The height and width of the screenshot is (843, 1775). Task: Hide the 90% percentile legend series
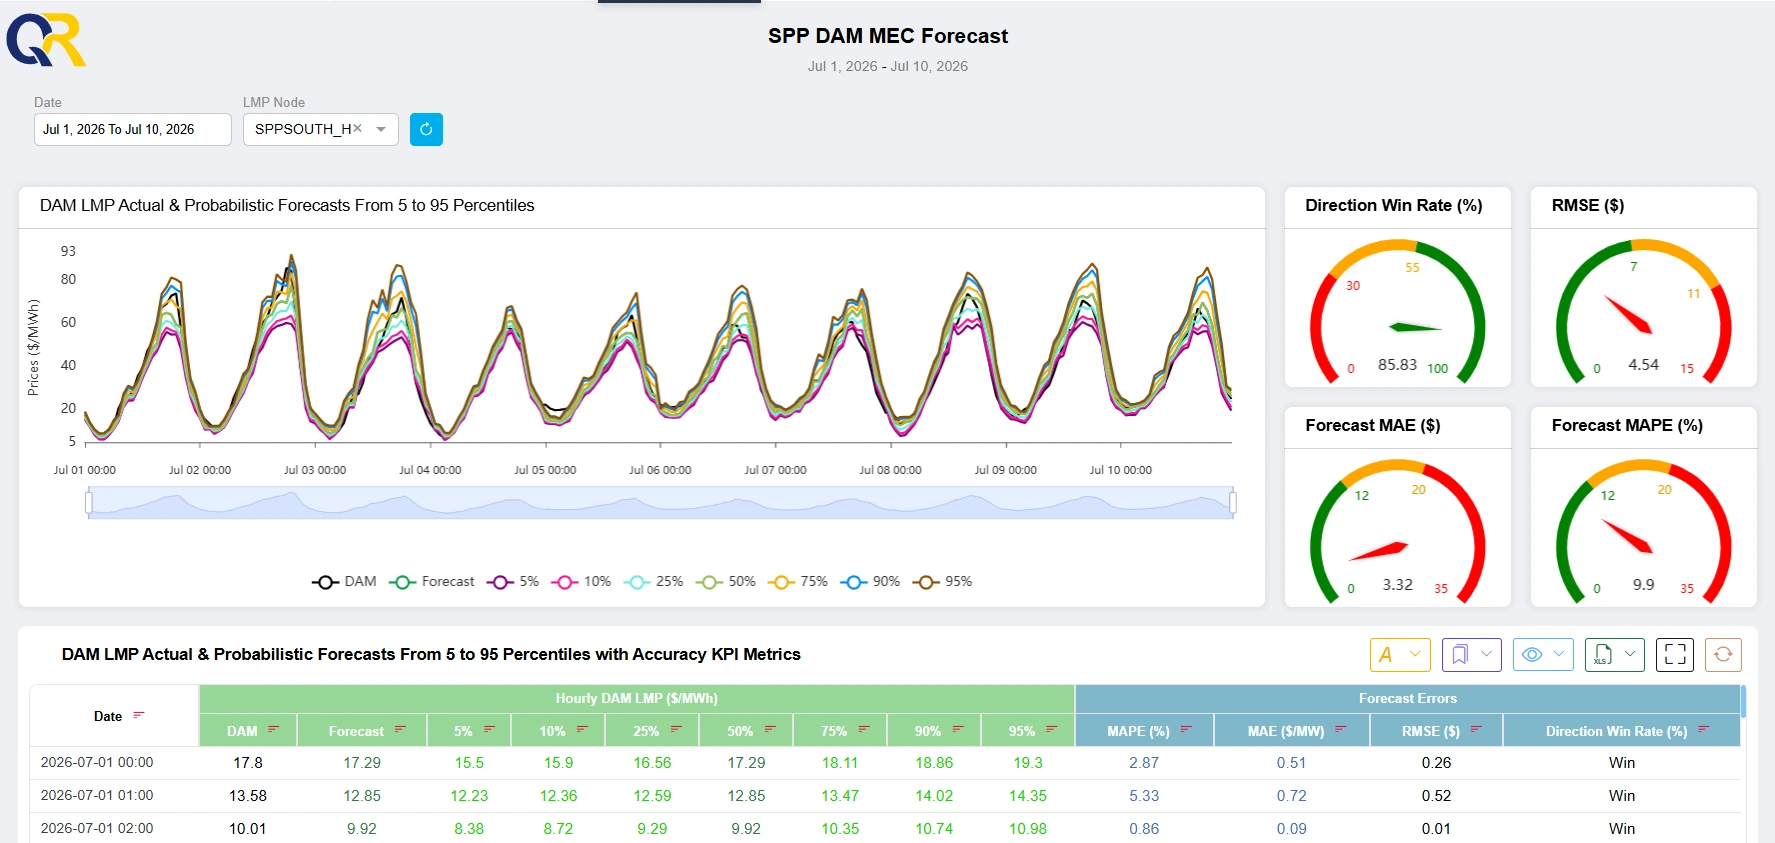click(x=870, y=581)
